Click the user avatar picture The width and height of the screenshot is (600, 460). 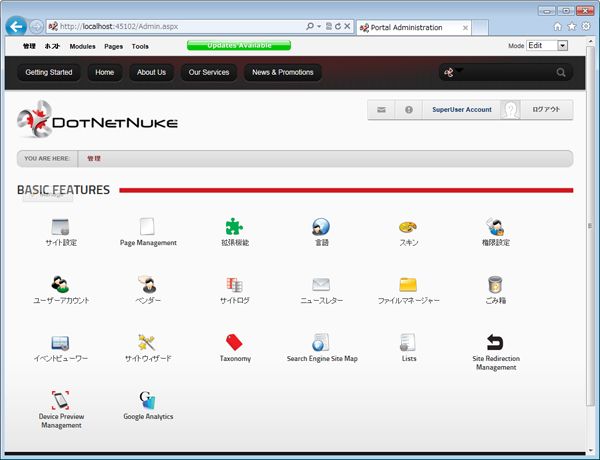click(510, 110)
